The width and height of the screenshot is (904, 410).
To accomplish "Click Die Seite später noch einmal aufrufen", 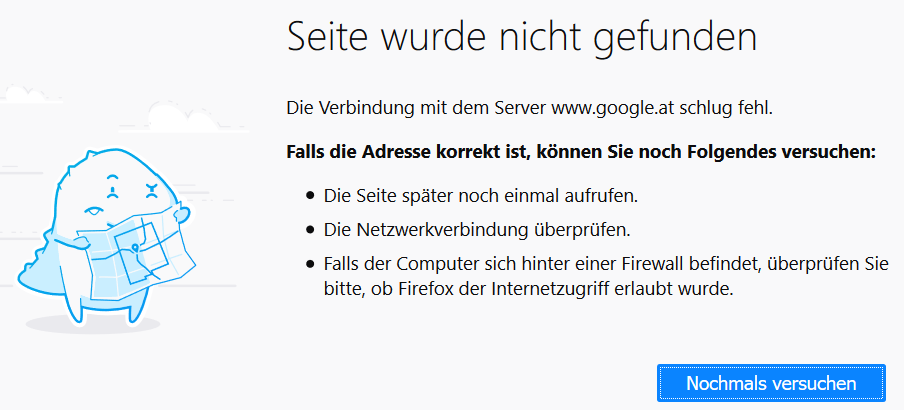I will [x=481, y=195].
